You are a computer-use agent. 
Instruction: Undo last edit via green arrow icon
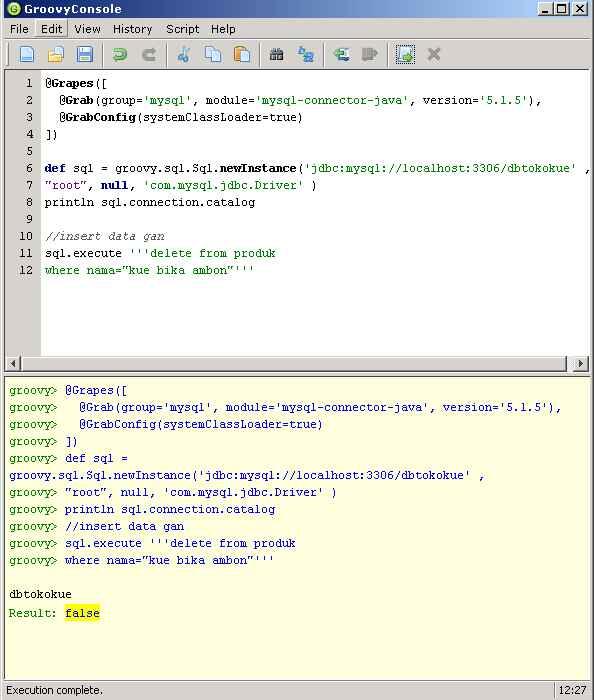(120, 54)
